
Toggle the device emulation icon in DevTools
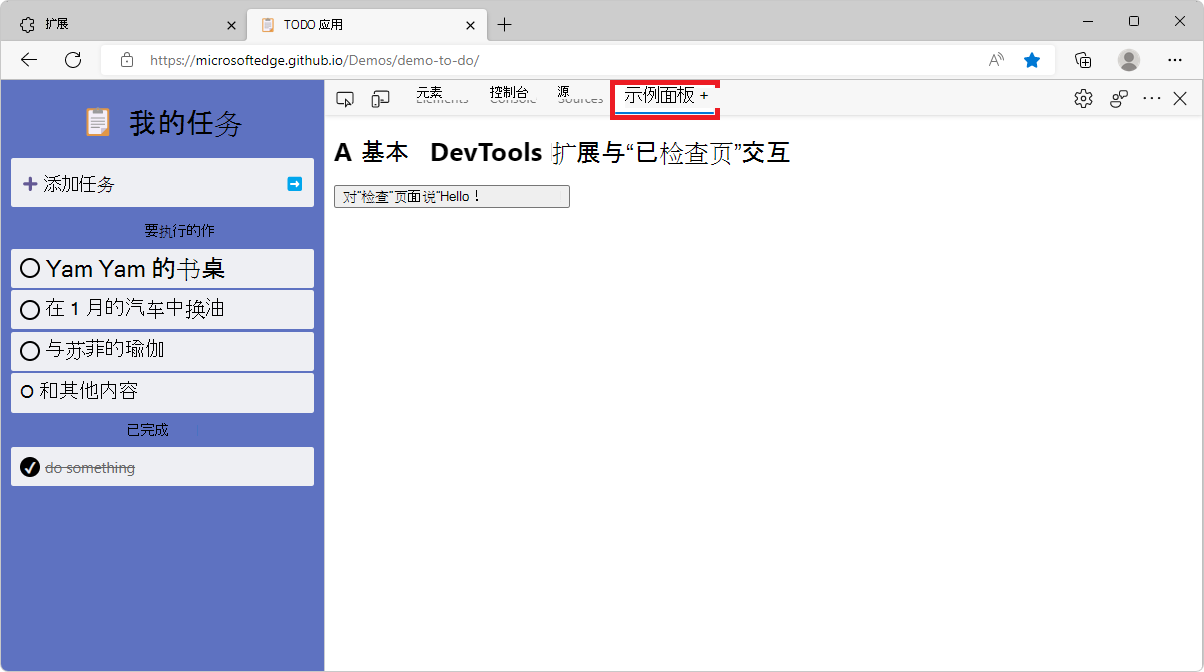point(380,98)
